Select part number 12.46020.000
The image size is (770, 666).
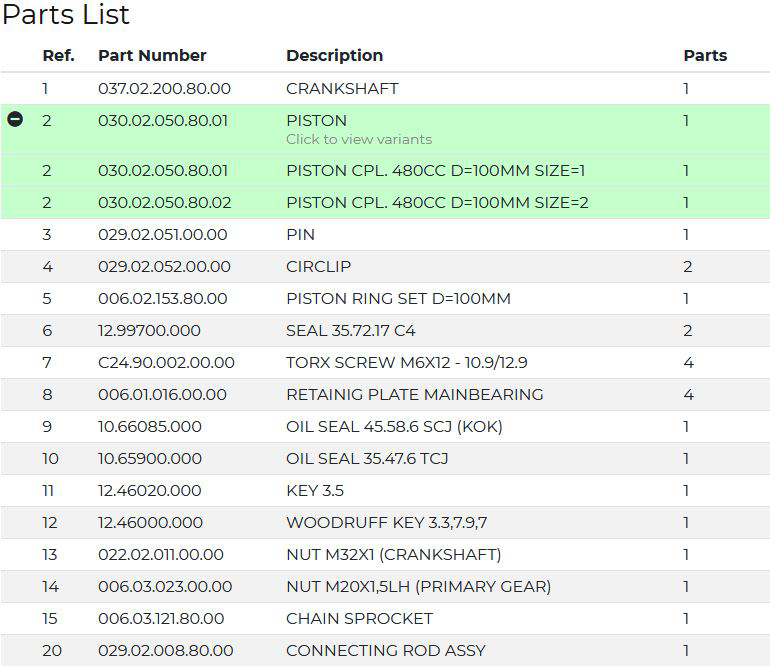[x=150, y=490]
